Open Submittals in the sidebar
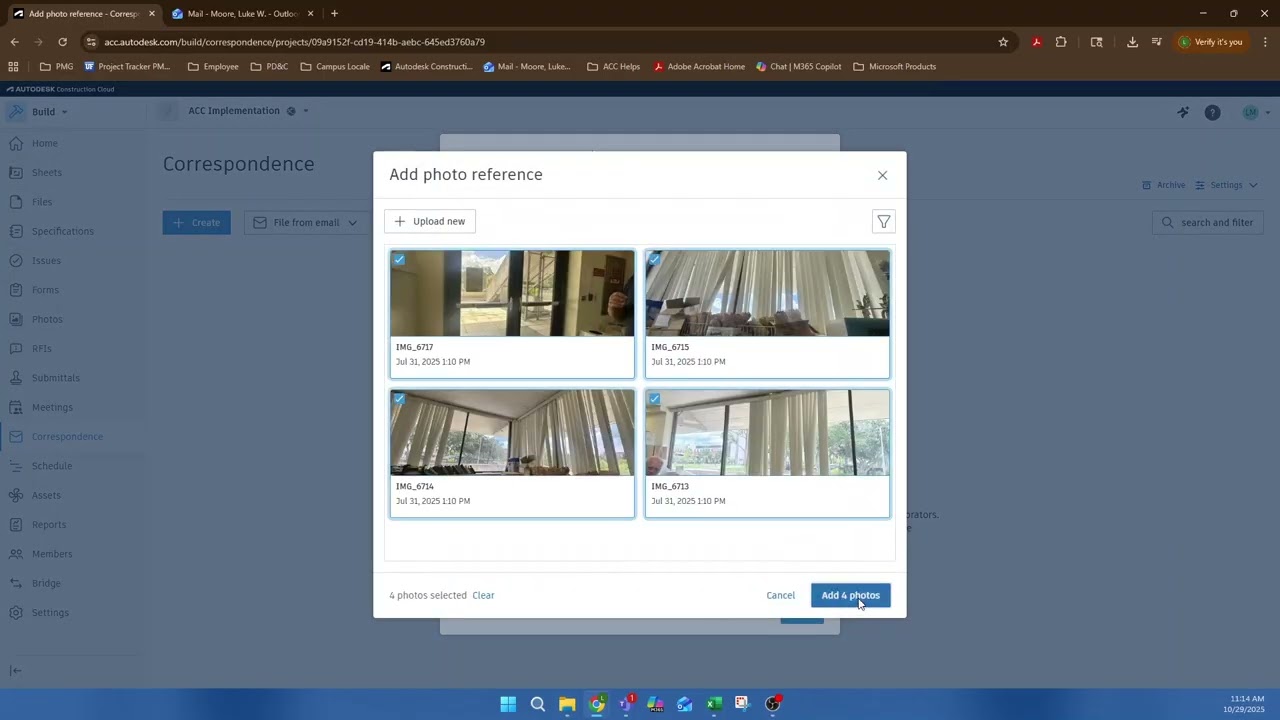 pos(55,378)
